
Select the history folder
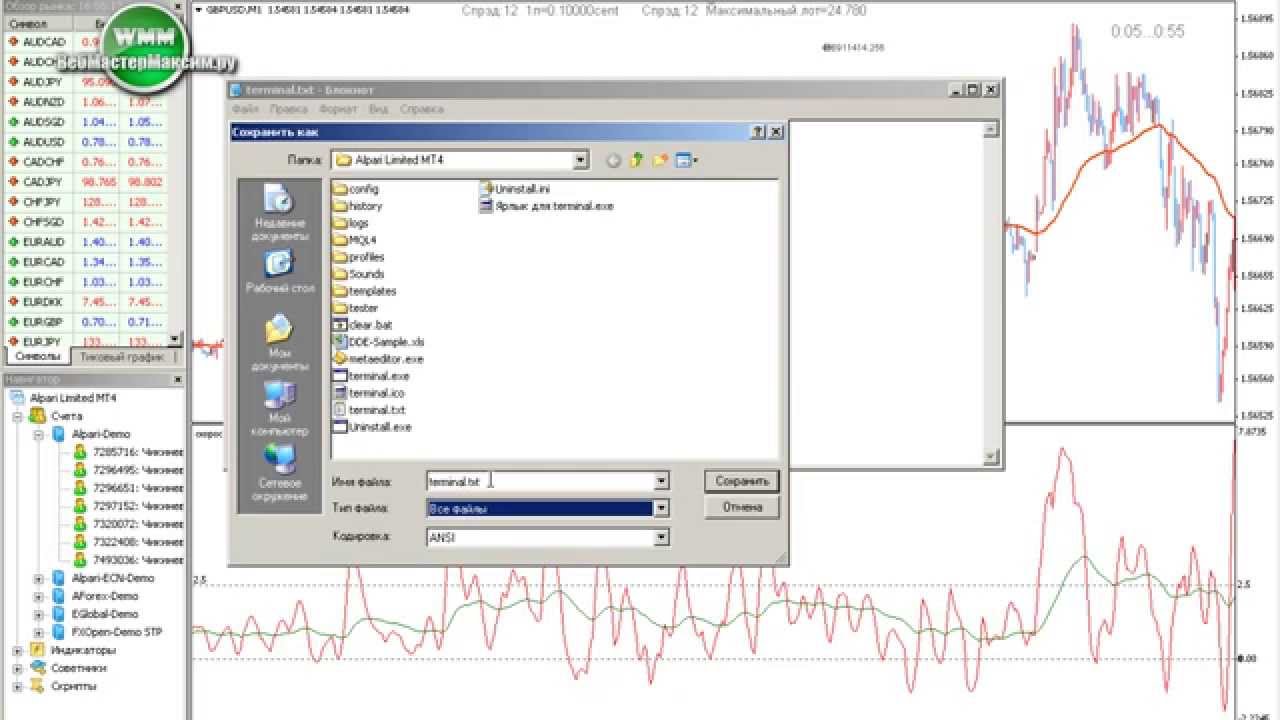click(x=357, y=206)
